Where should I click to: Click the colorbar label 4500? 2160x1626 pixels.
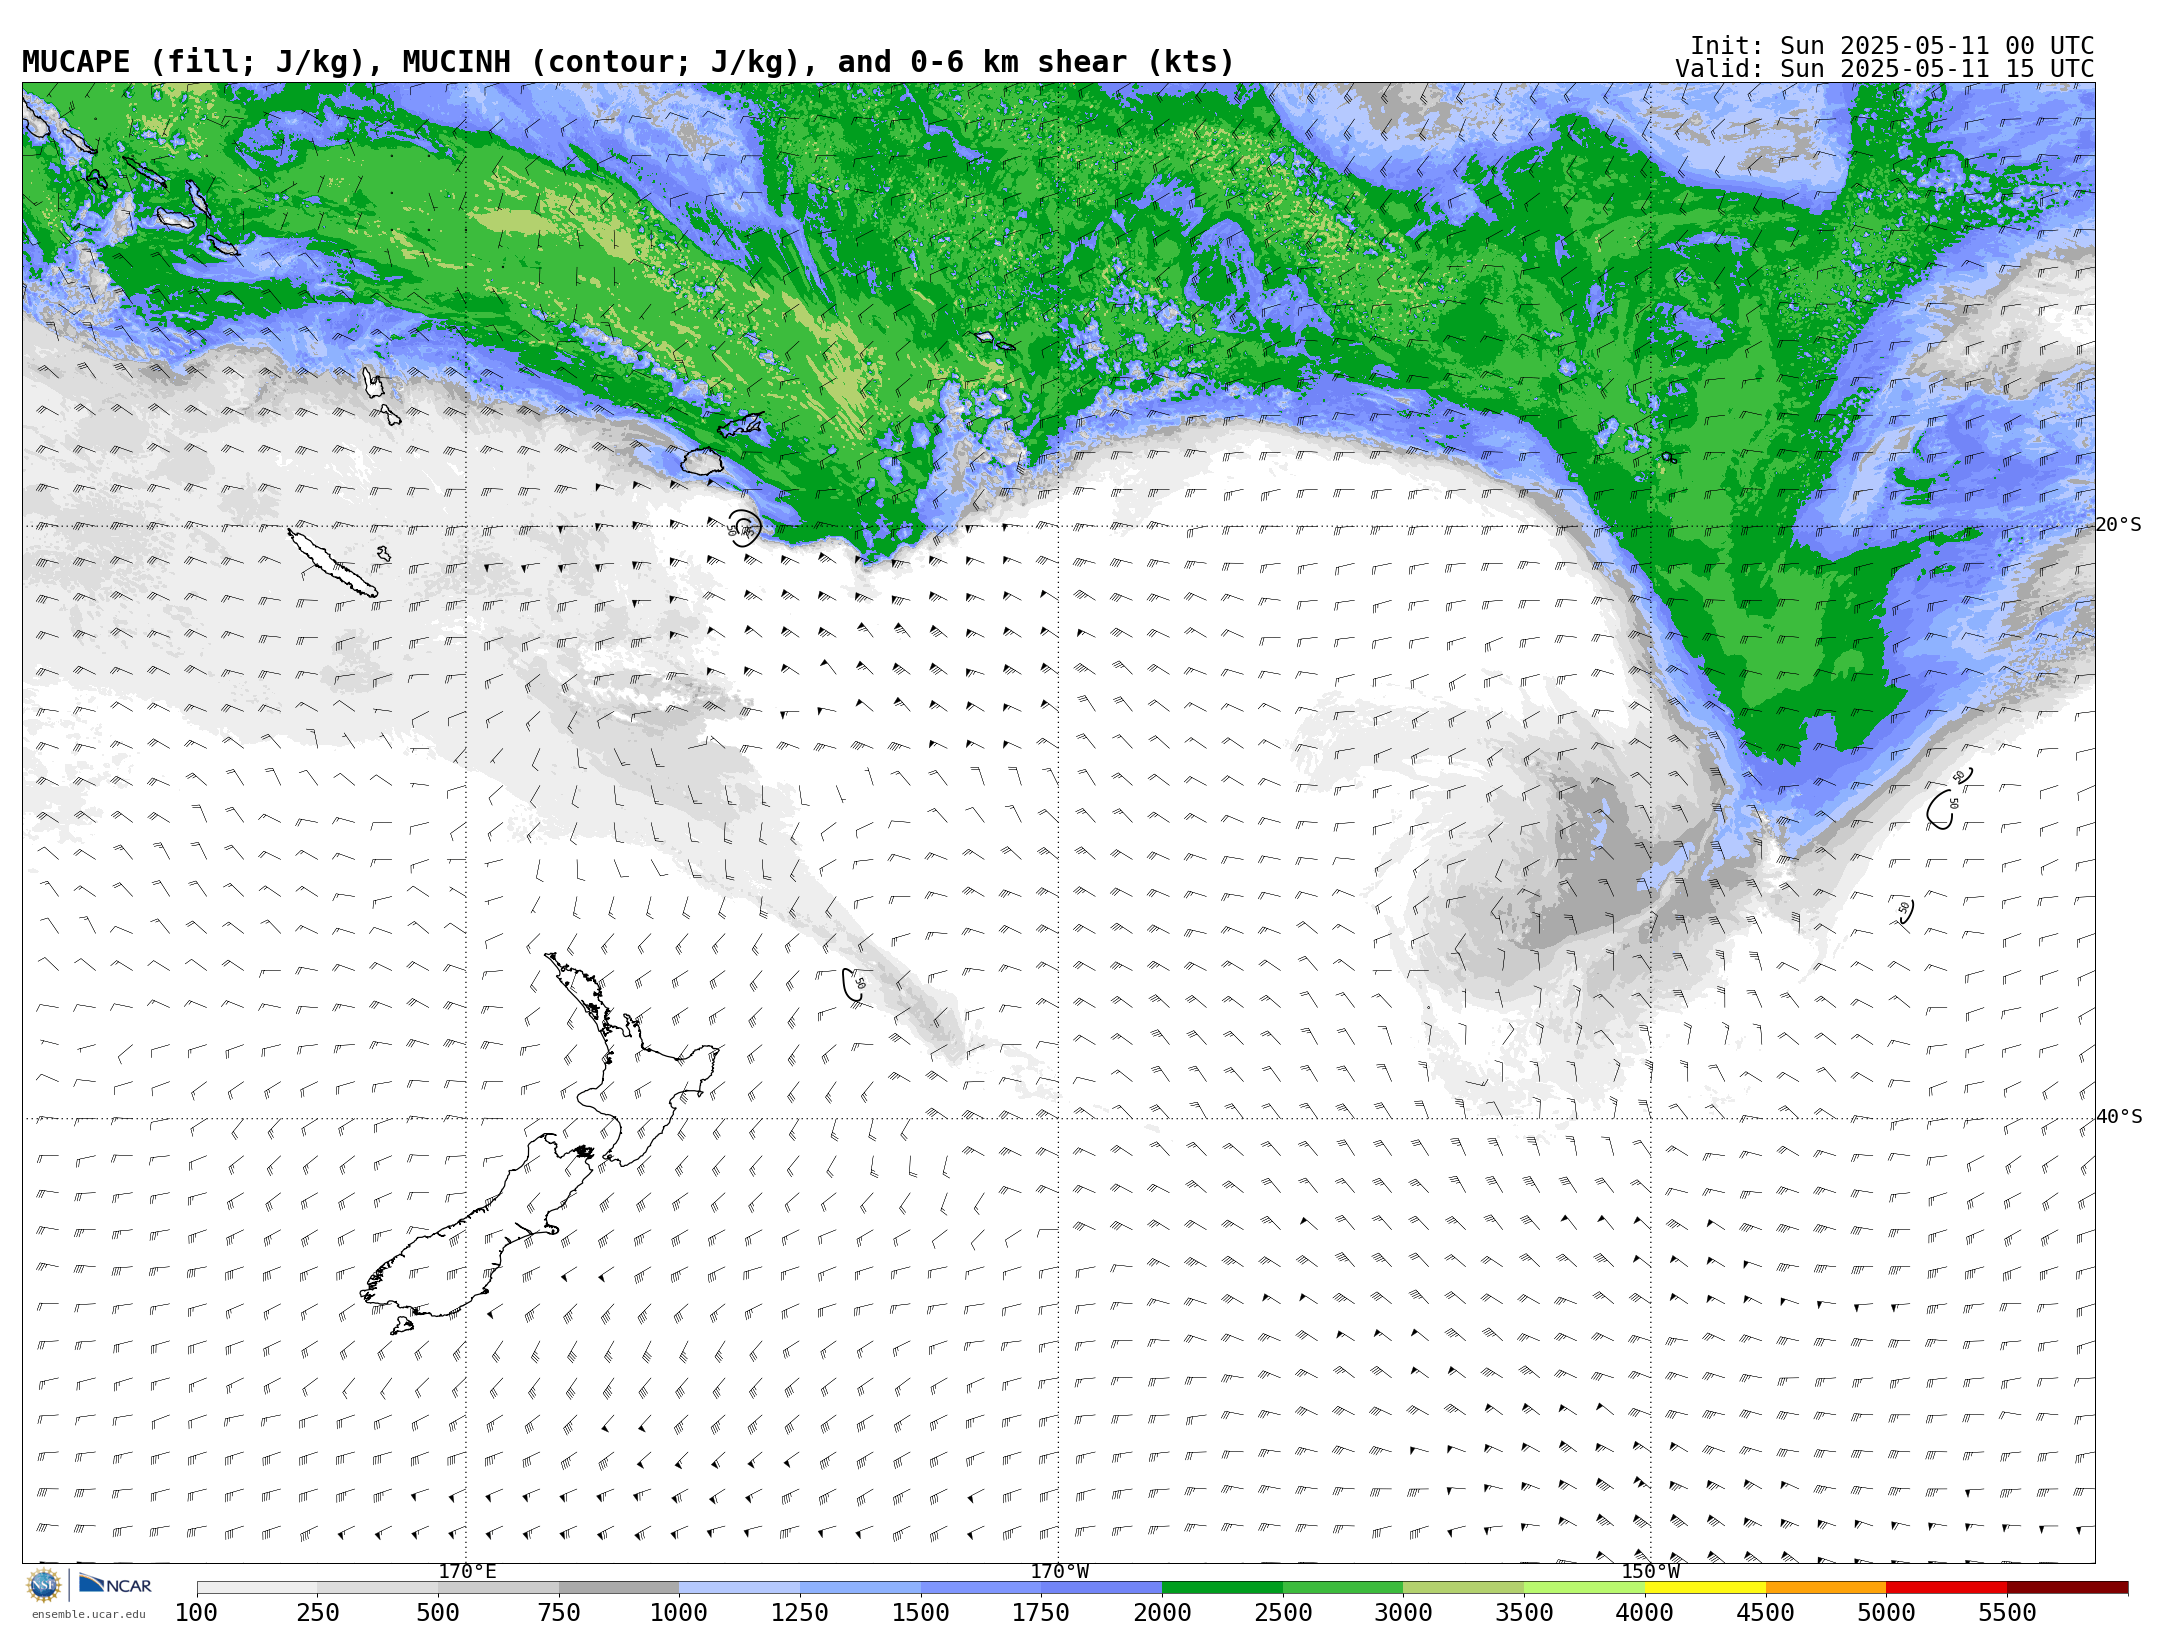tap(1765, 1612)
